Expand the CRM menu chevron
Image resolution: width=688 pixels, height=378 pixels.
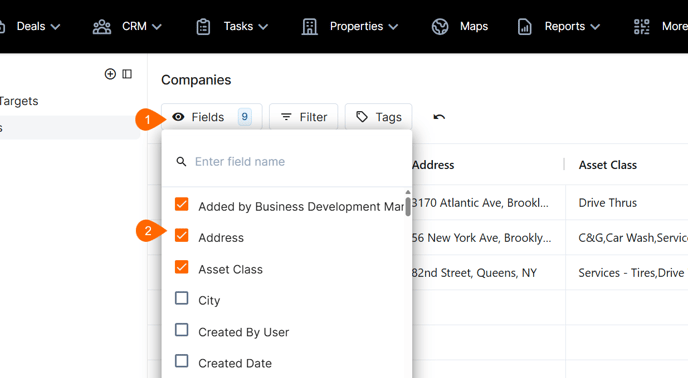pos(157,27)
